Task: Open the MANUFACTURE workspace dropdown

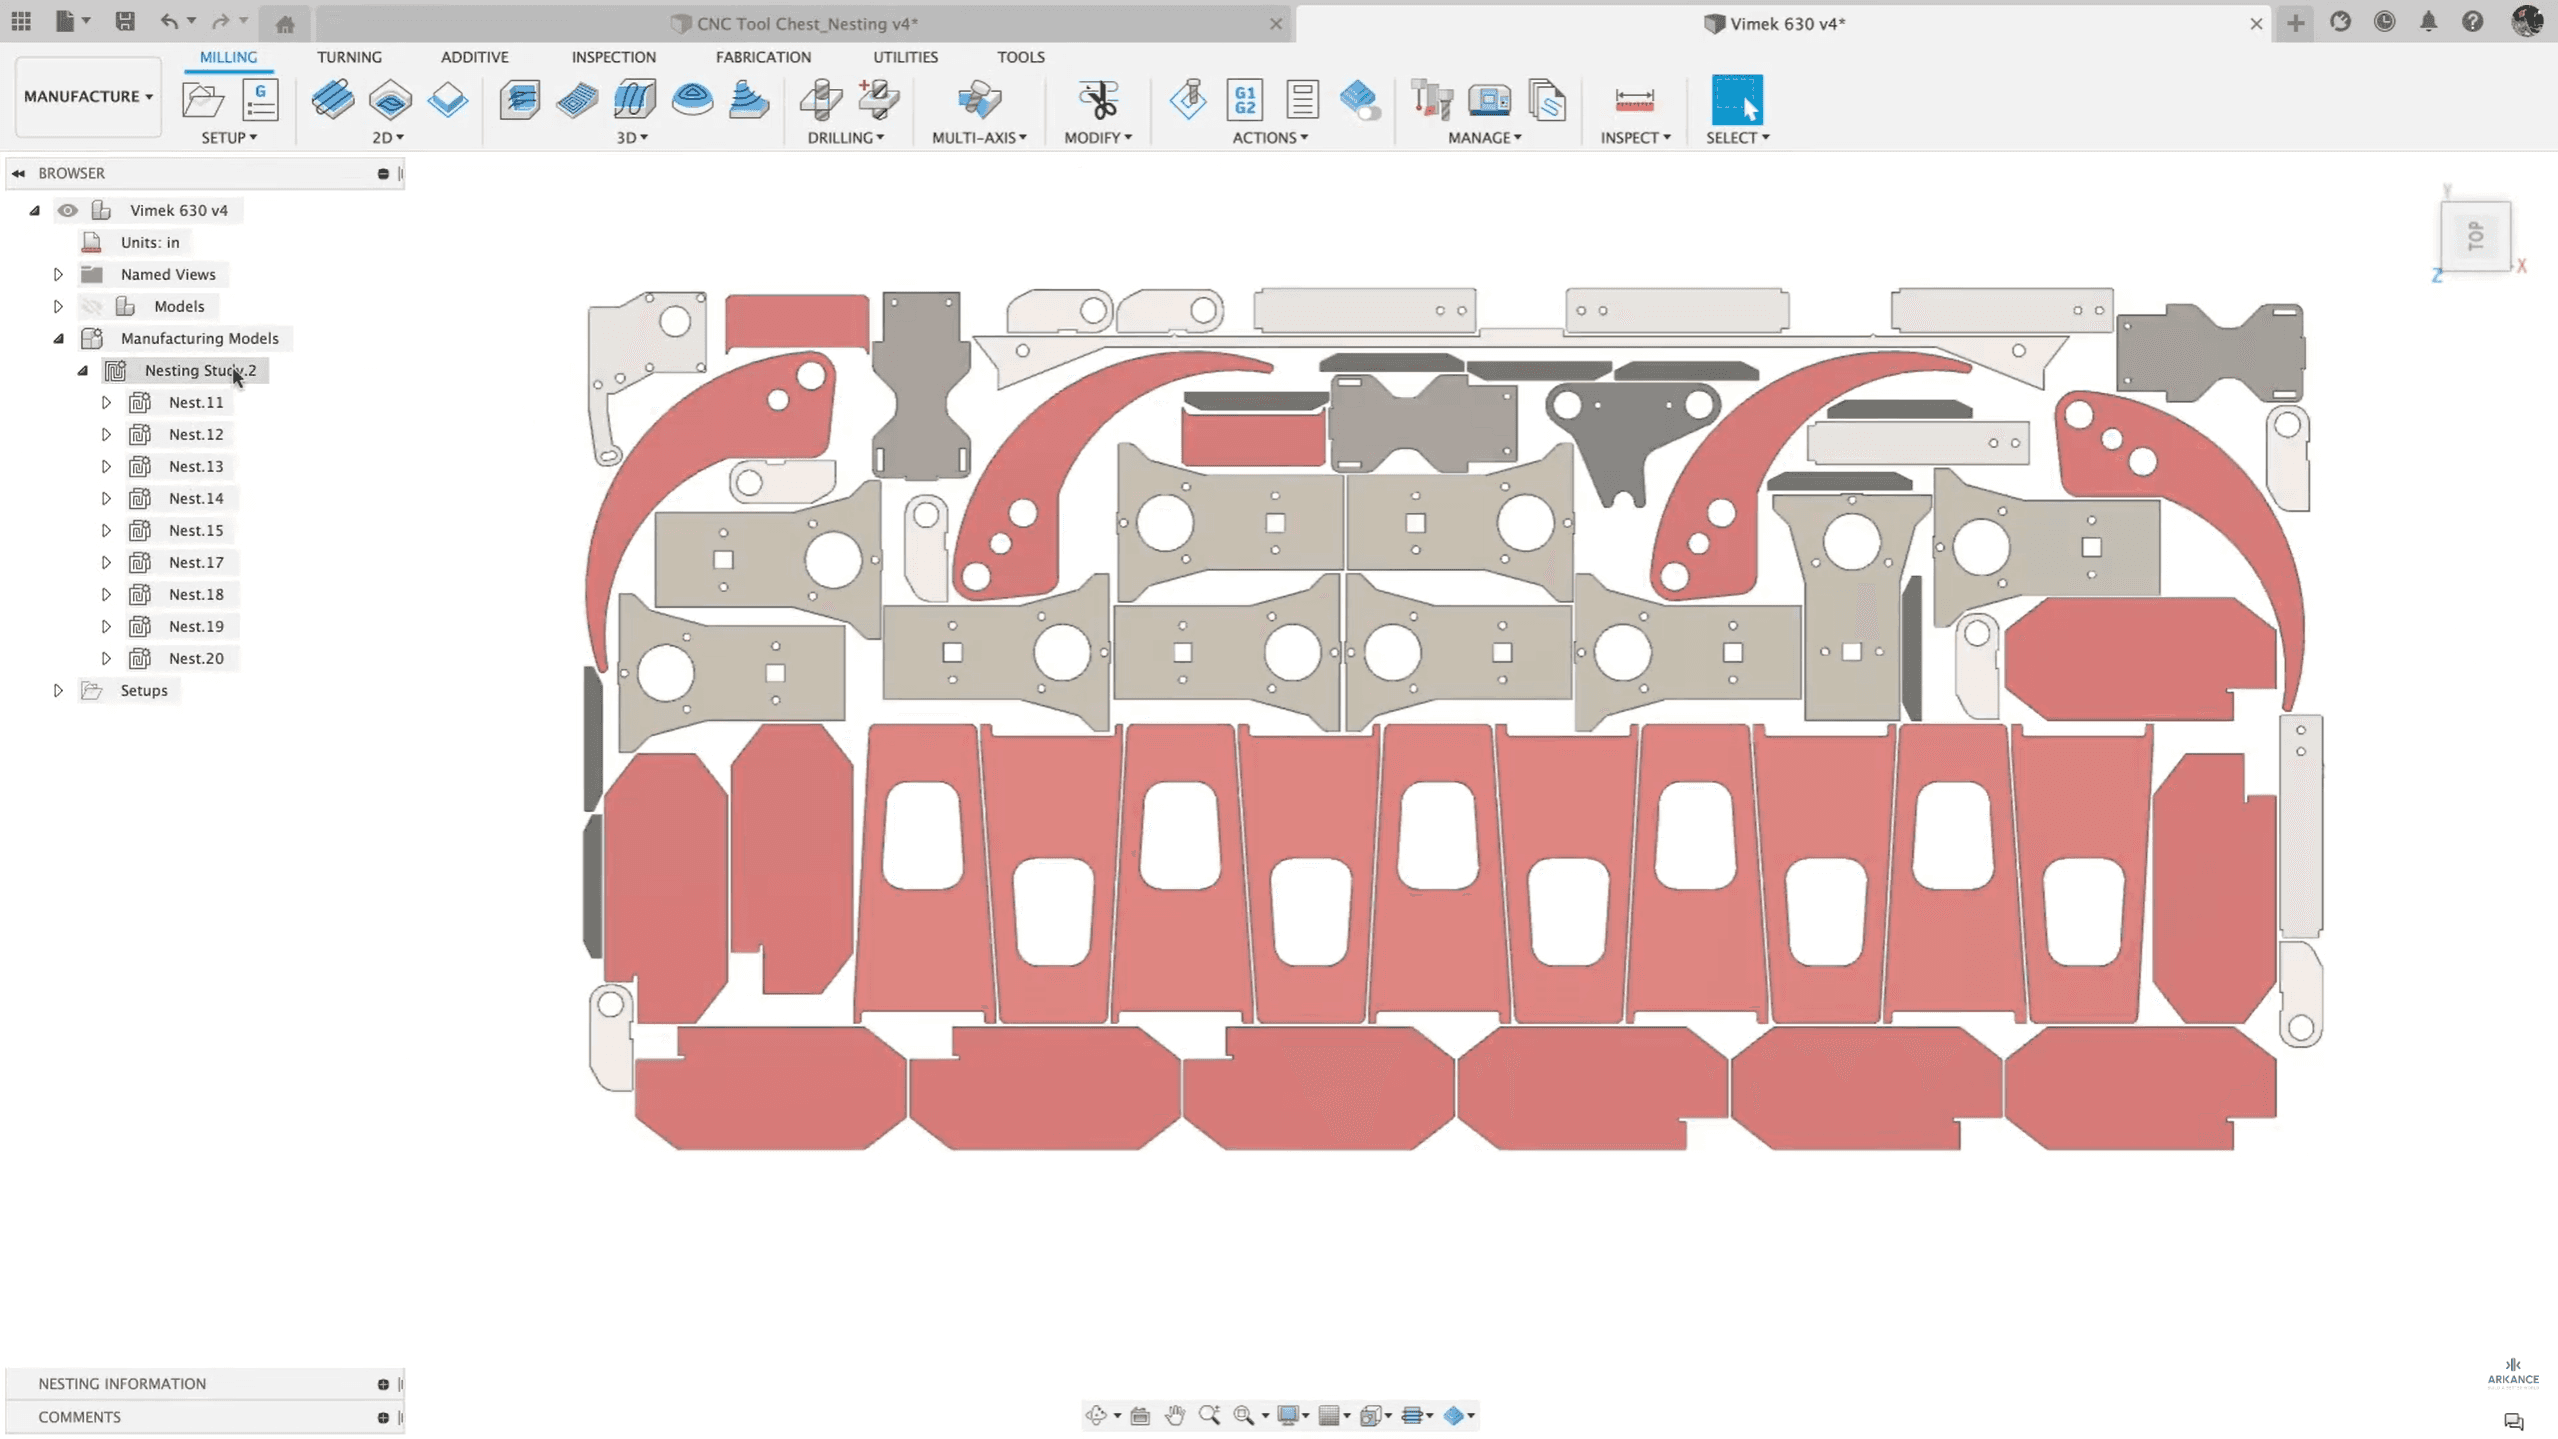Action: [x=88, y=97]
